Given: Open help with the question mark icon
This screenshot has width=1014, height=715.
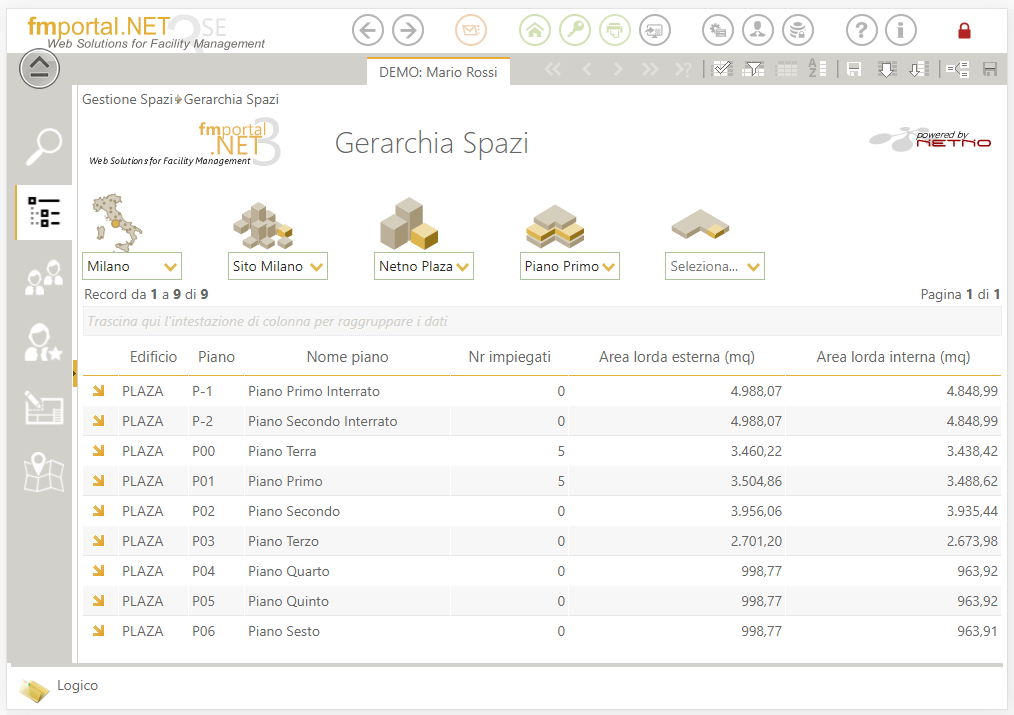Looking at the screenshot, I should [861, 30].
